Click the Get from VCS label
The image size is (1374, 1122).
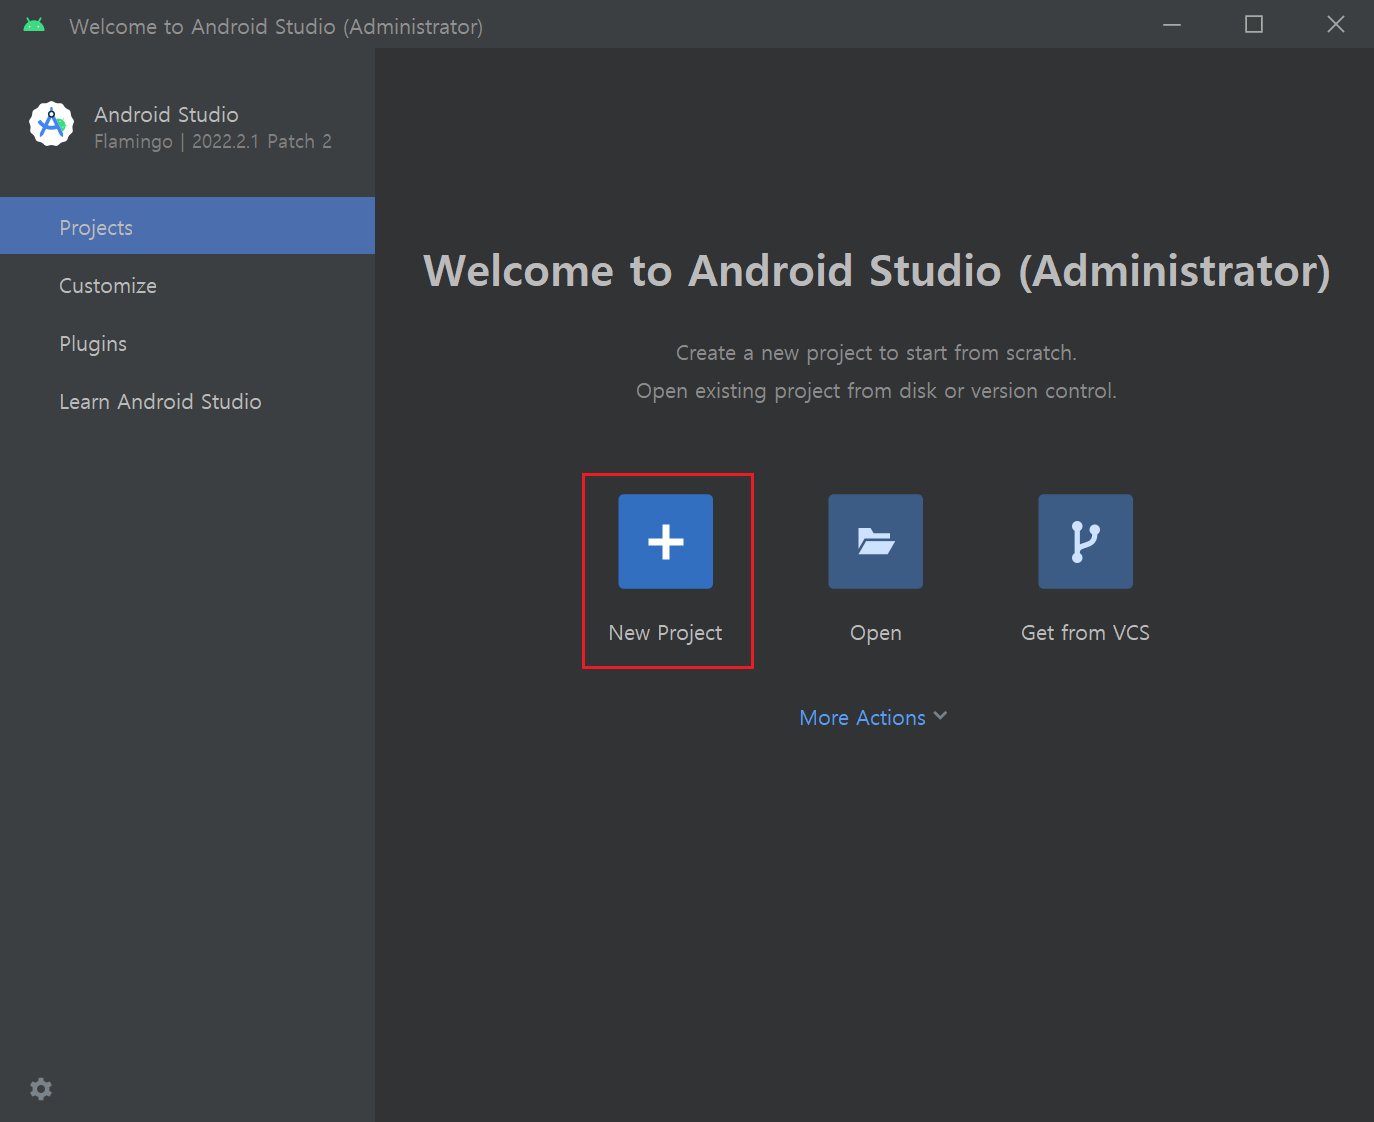1085,633
